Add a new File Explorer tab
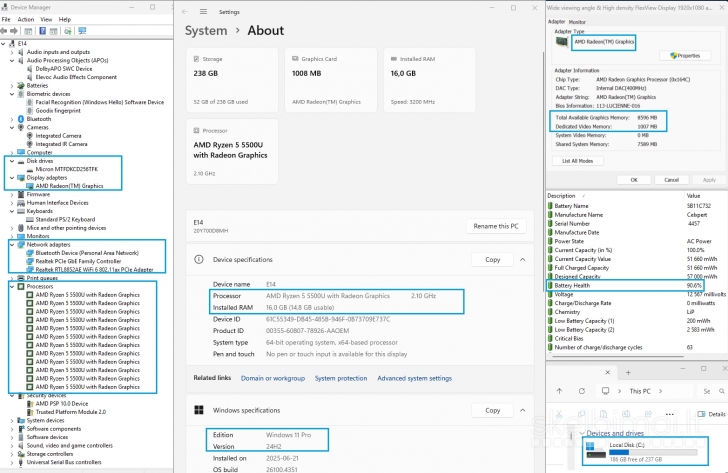Screen dimensions: 728x473 (628, 372)
